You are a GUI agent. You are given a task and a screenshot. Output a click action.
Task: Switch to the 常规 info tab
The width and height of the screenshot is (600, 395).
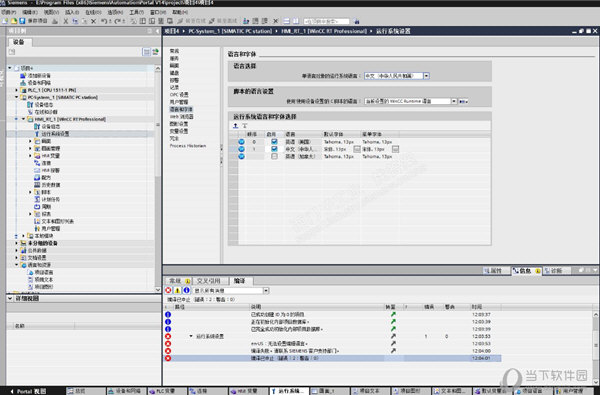coord(178,281)
